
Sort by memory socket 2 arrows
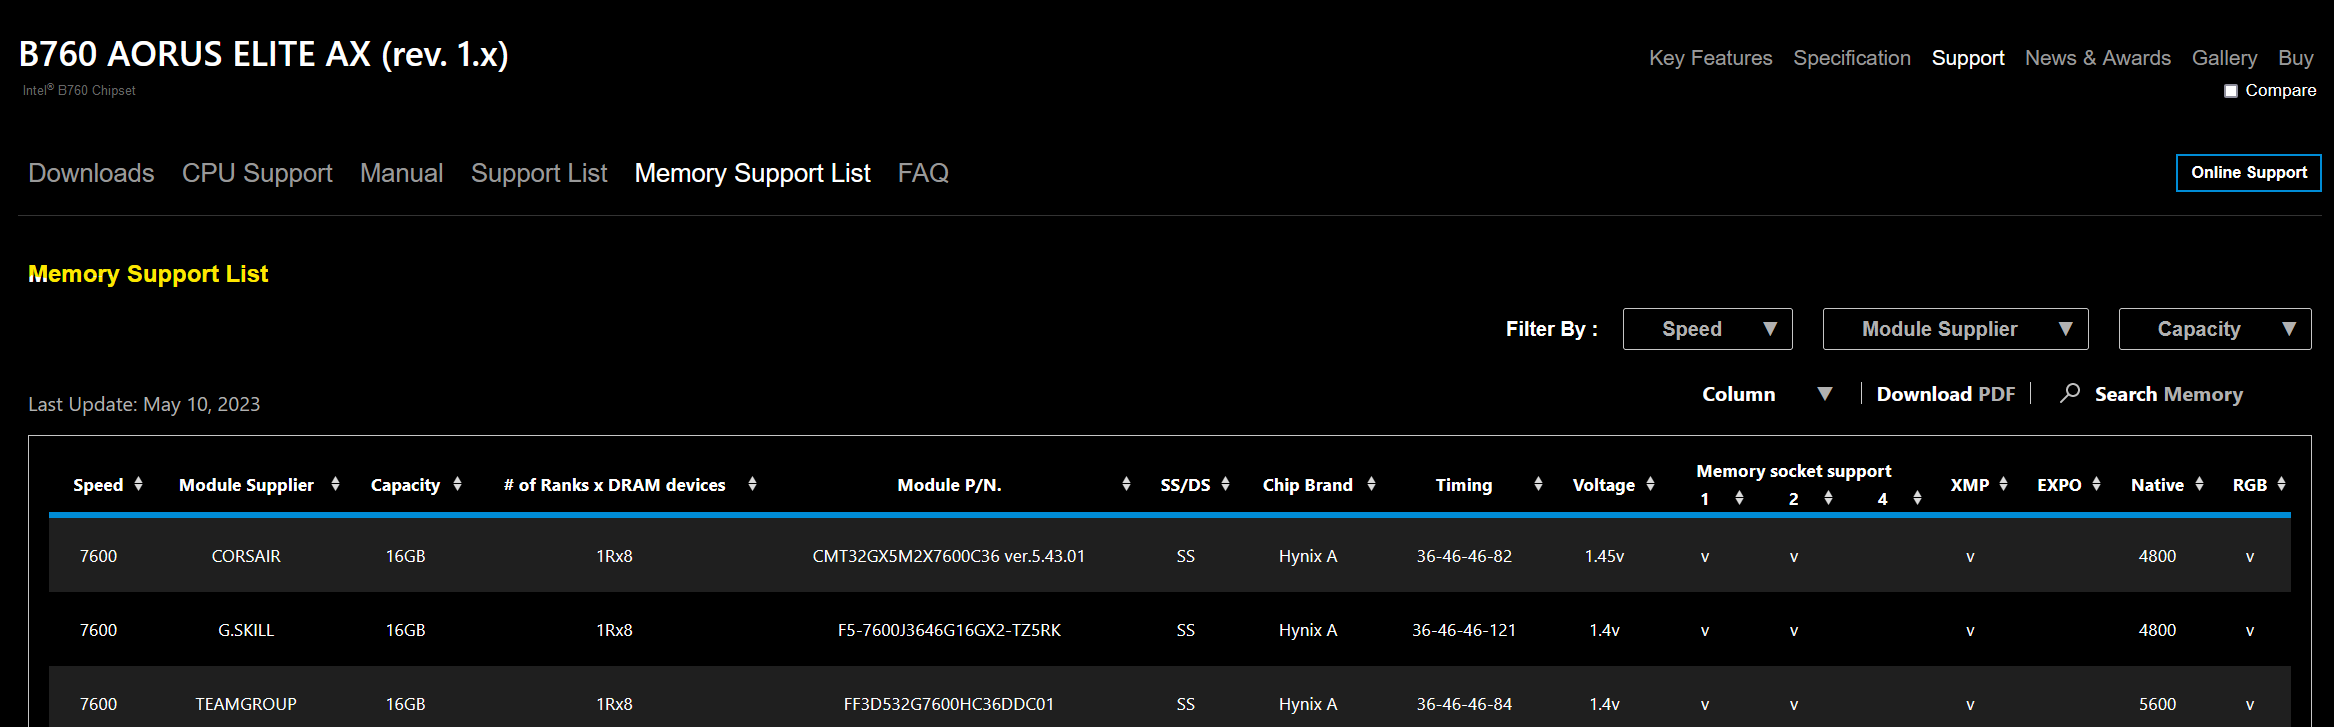click(1828, 498)
